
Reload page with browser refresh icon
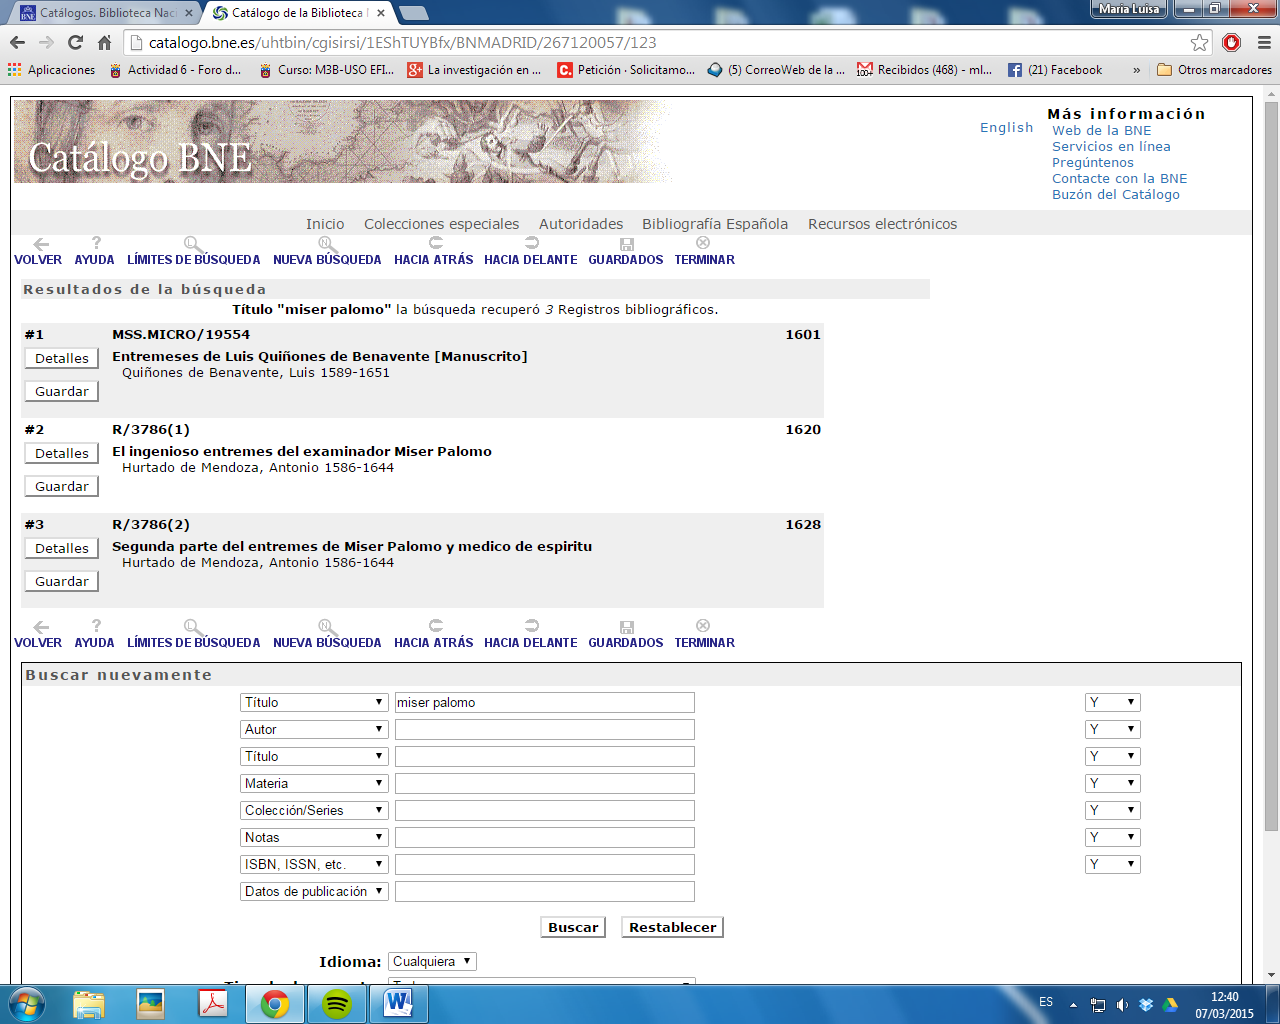(x=75, y=42)
